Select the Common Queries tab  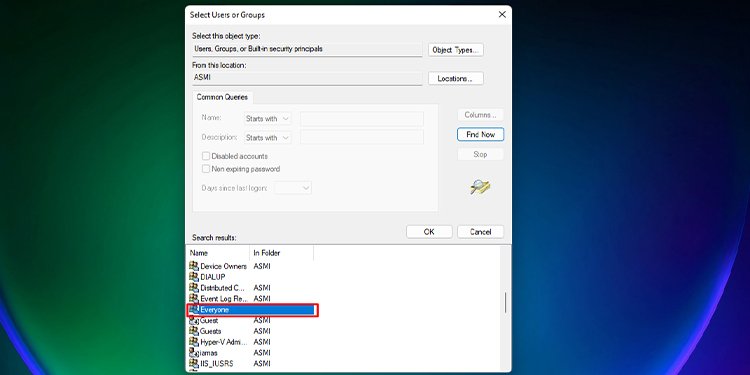pos(222,97)
